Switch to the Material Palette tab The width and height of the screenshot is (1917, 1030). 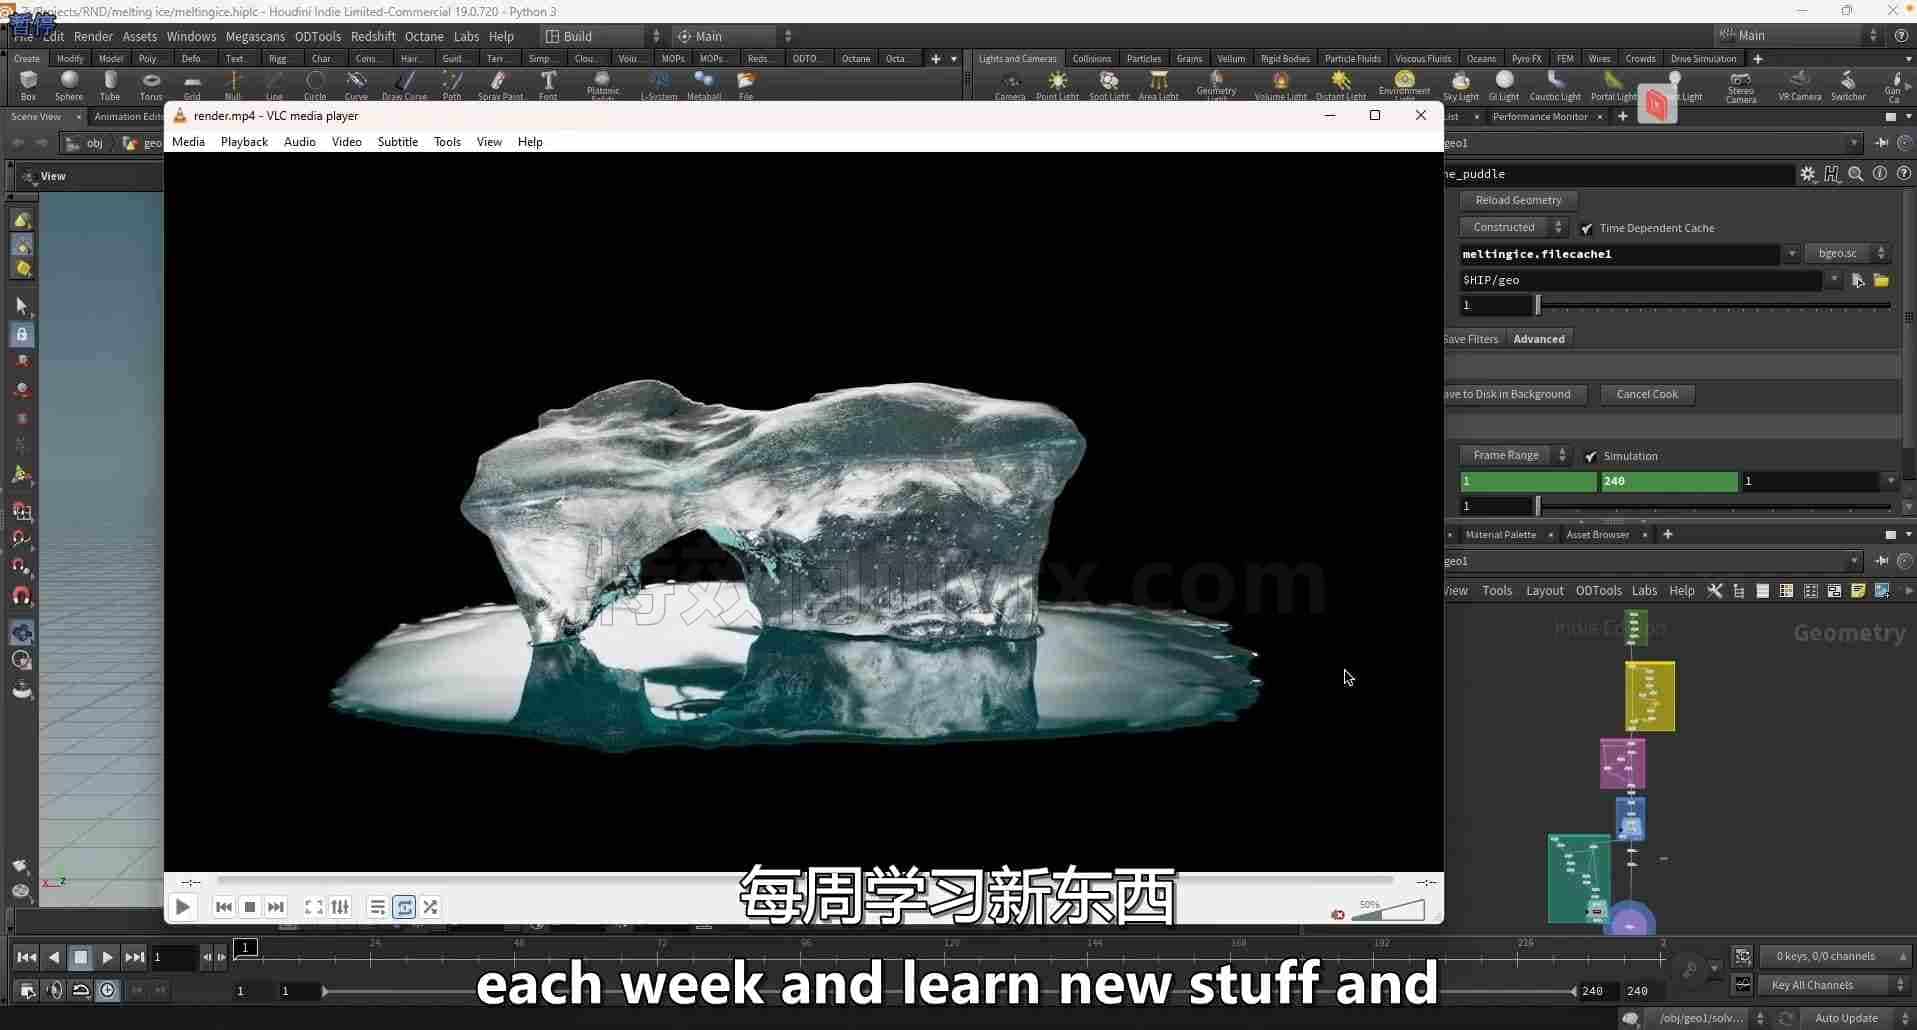pyautogui.click(x=1500, y=535)
